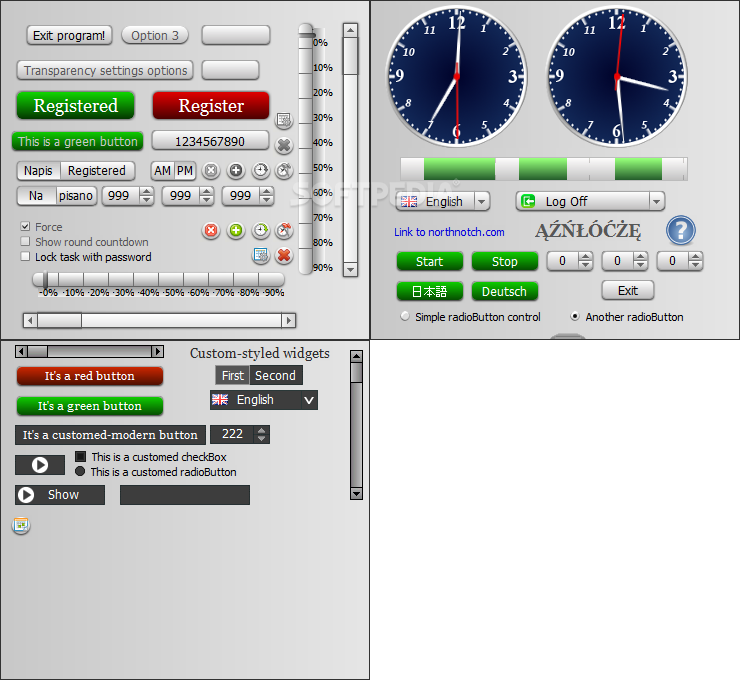This screenshot has height=680, width=740.
Task: Click the dark Show button
Action: click(60, 495)
